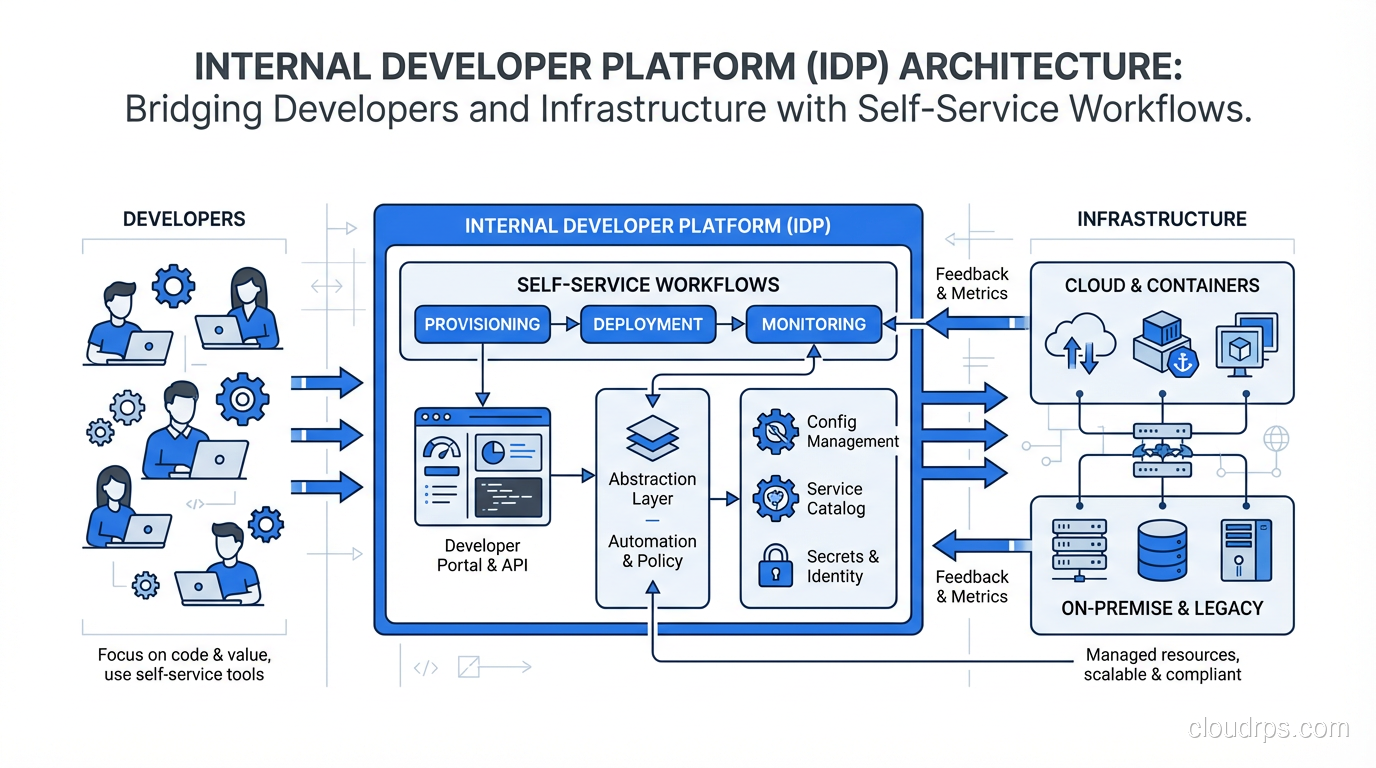Open the DEVELOPERS section header
This screenshot has width=1376, height=768.
[184, 219]
